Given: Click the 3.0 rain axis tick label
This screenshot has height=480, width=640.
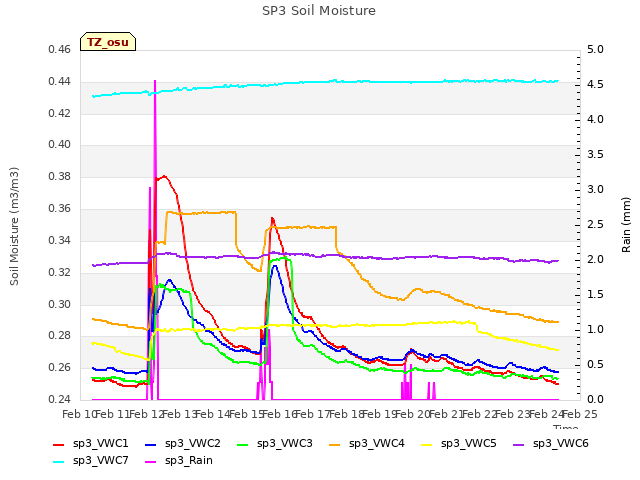Looking at the screenshot, I should coord(595,189).
